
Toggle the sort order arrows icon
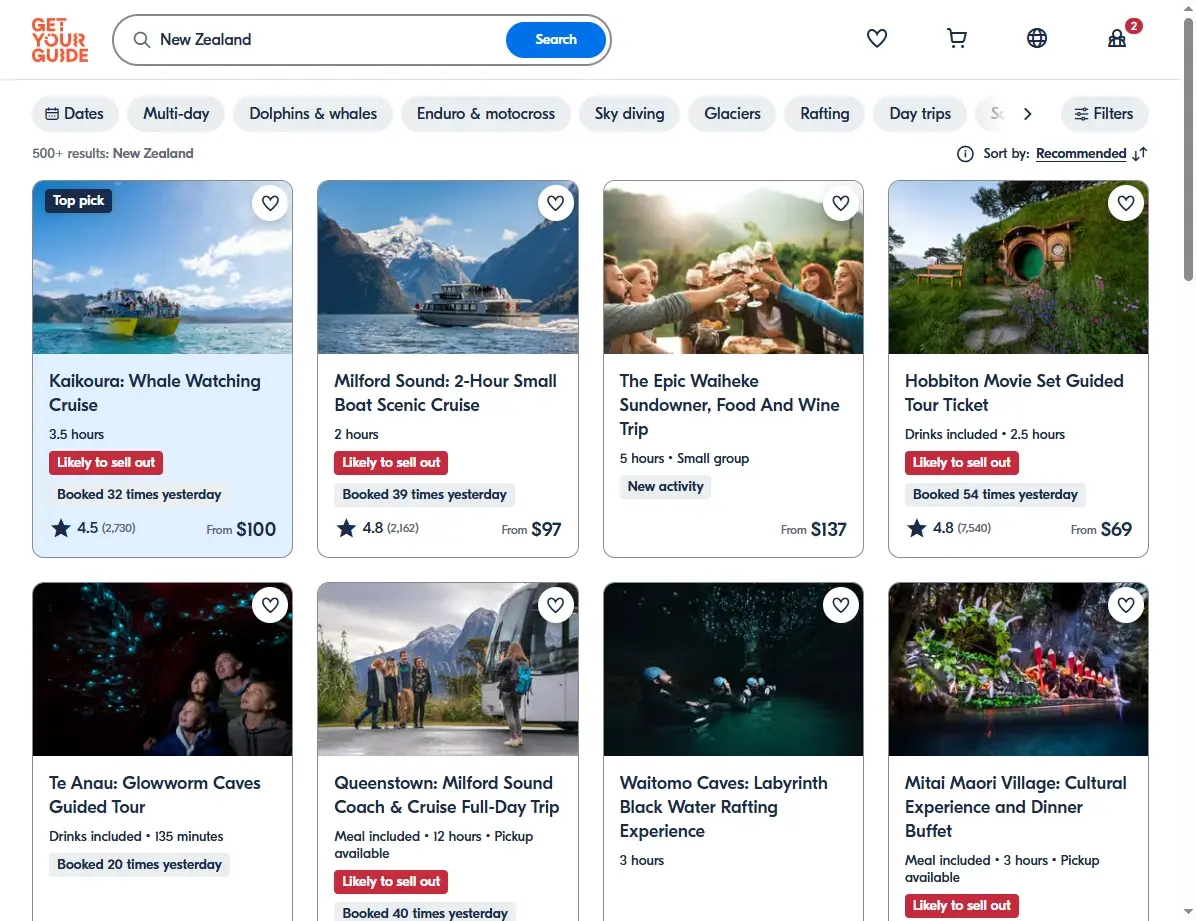coord(1140,154)
